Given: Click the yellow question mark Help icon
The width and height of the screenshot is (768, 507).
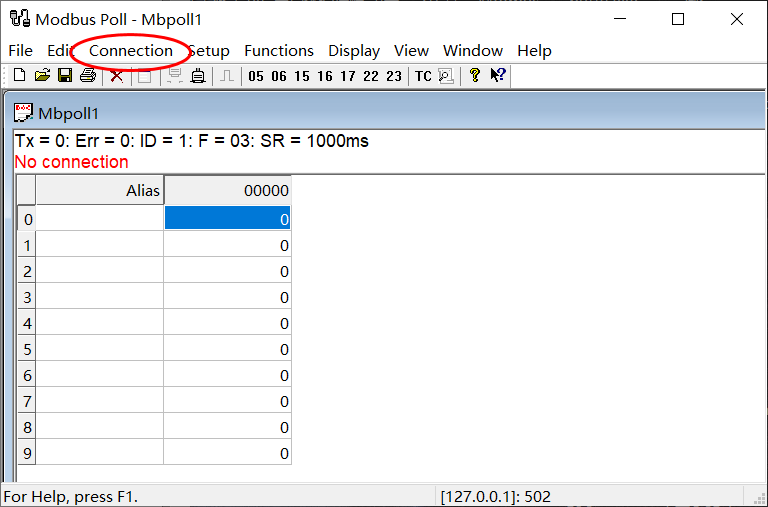Looking at the screenshot, I should [x=475, y=76].
